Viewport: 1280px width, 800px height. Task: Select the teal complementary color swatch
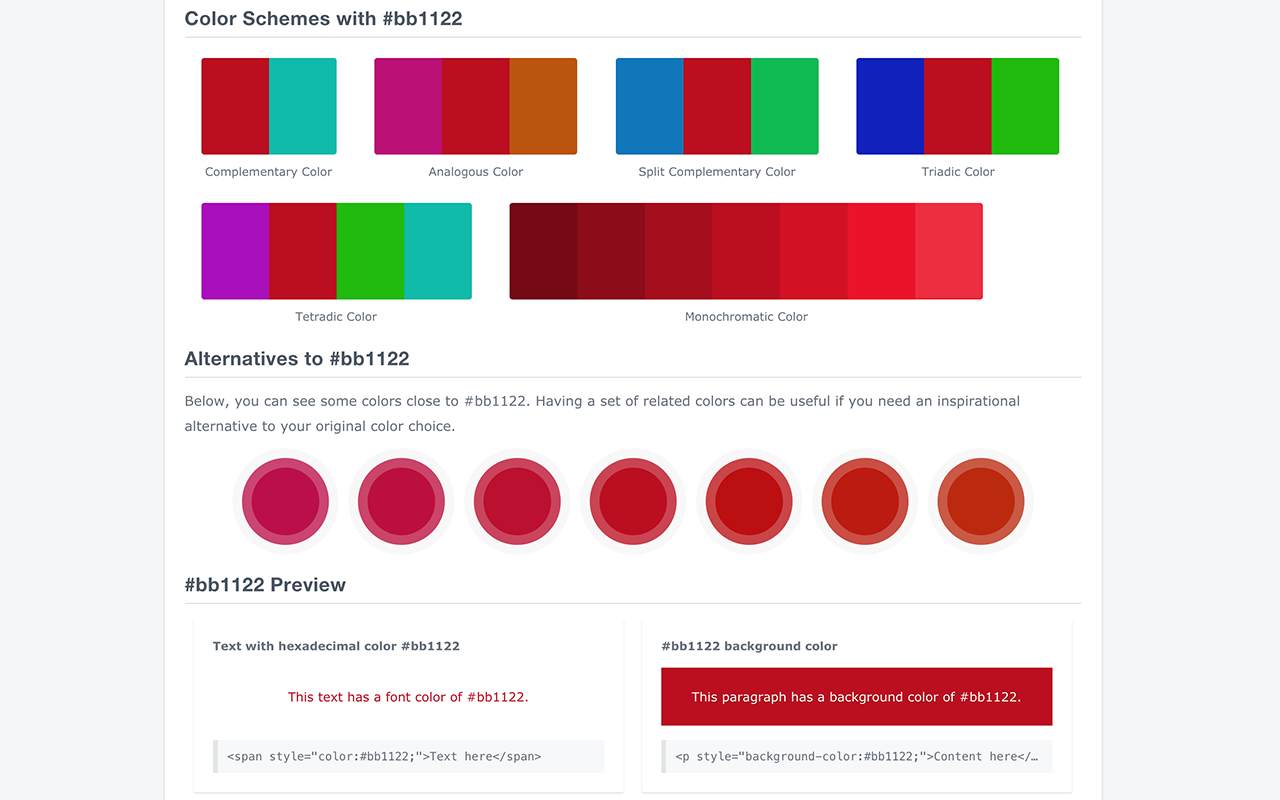point(302,105)
